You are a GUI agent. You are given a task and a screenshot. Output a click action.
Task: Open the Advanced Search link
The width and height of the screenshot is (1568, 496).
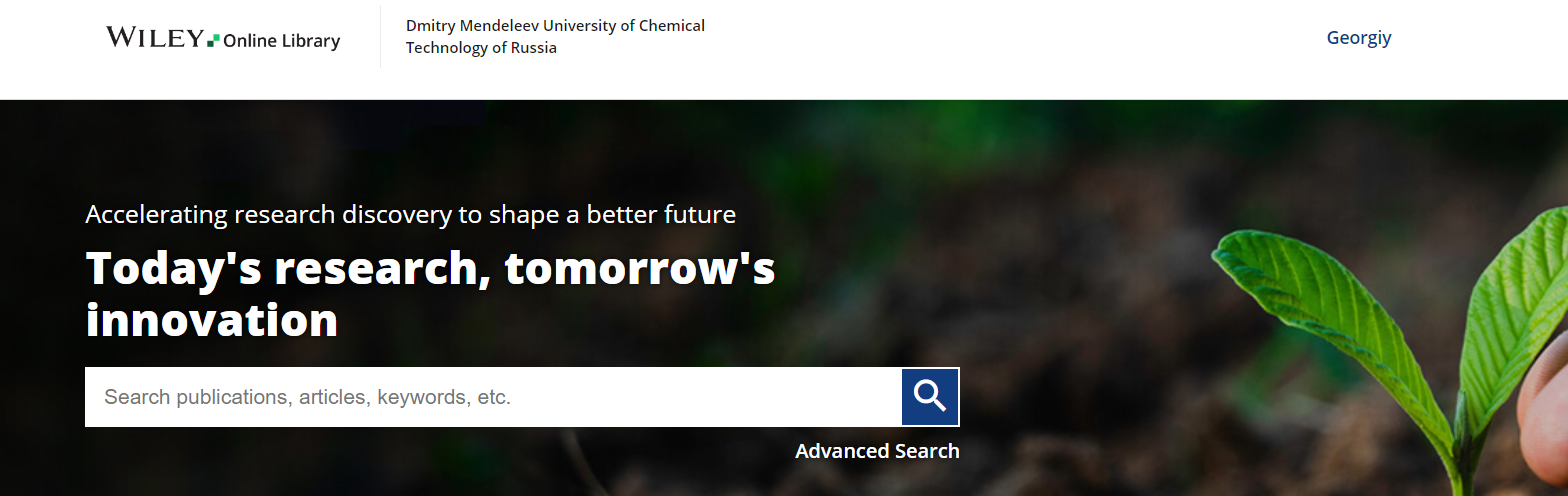click(877, 451)
